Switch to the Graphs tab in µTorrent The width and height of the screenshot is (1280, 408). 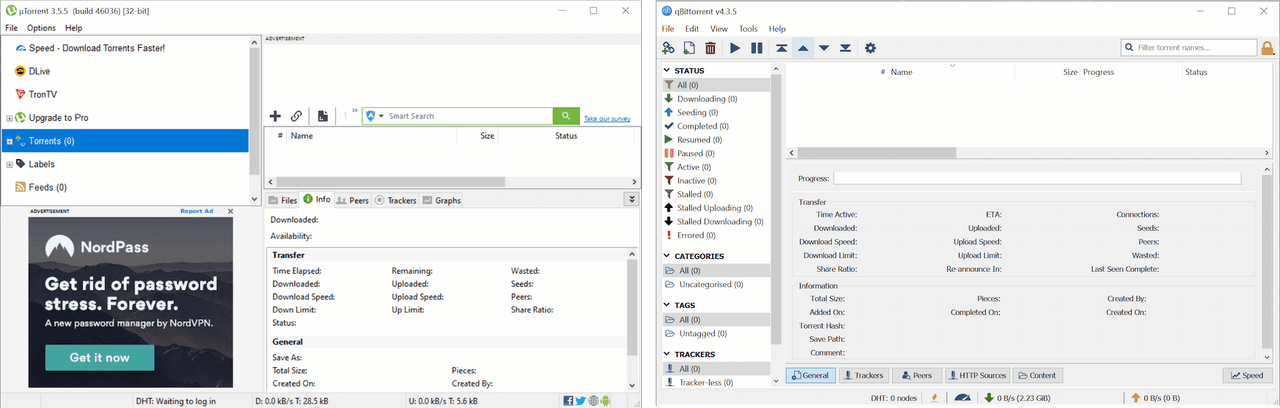tap(441, 200)
